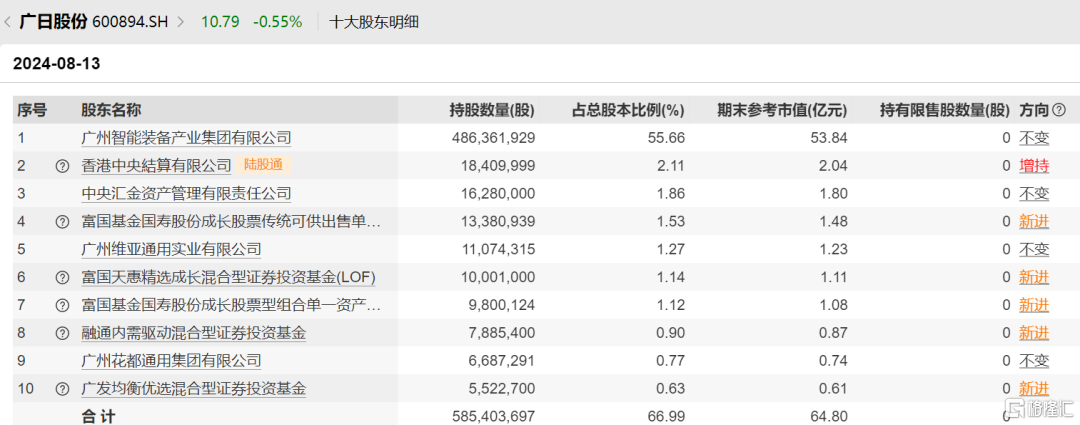Sort by 持有限售股数量(股) column header
Screen dimensions: 1080x425
click(x=945, y=110)
